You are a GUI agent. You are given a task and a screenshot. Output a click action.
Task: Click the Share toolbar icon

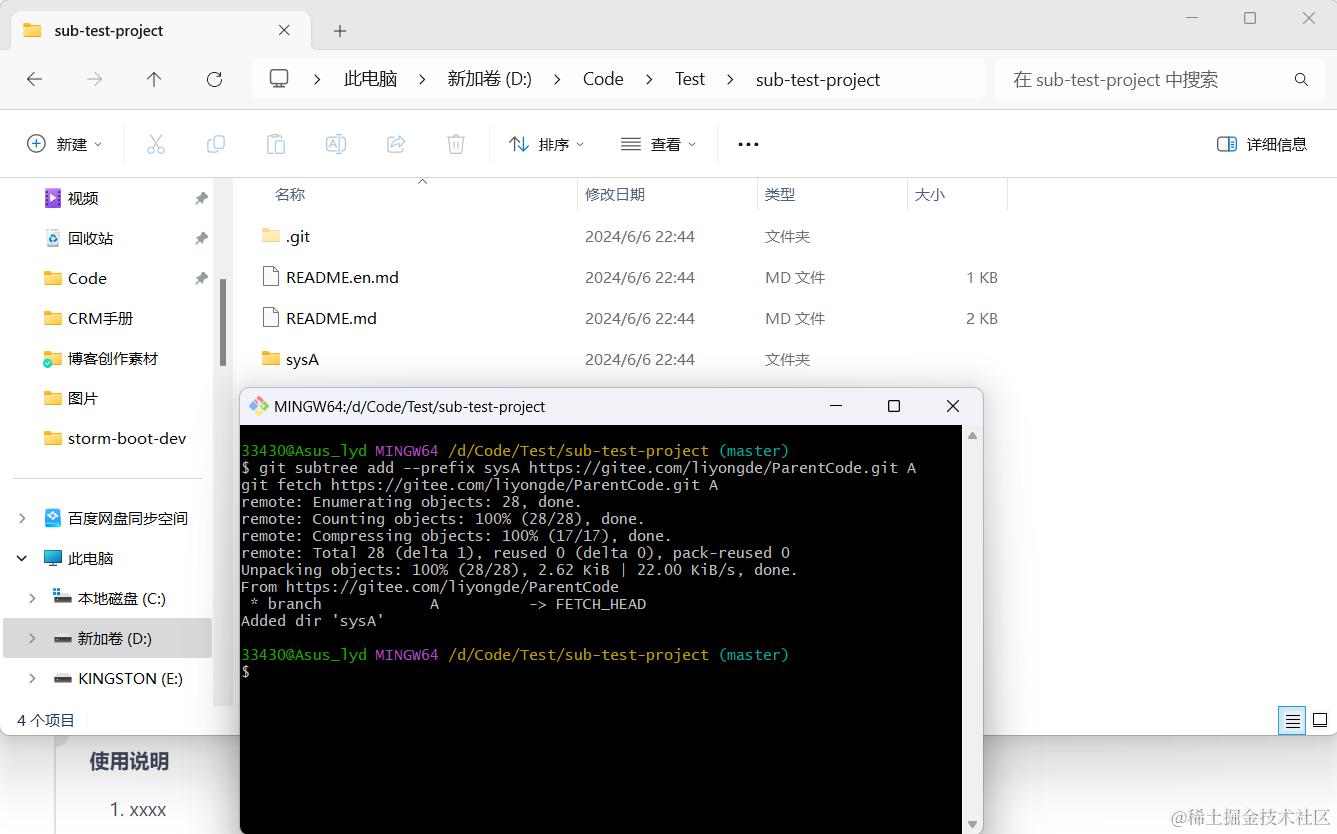click(x=396, y=144)
